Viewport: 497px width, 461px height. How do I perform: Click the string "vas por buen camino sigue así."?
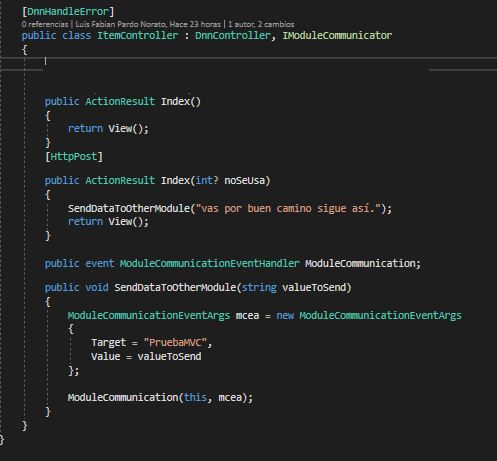[288, 208]
